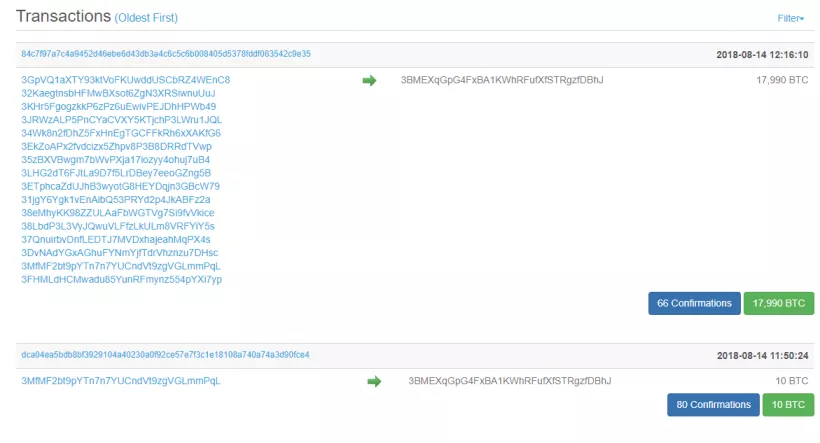Open input address starting with 3EkZoAPx
Image resolution: width=820 pixels, height=443 pixels.
click(x=116, y=146)
